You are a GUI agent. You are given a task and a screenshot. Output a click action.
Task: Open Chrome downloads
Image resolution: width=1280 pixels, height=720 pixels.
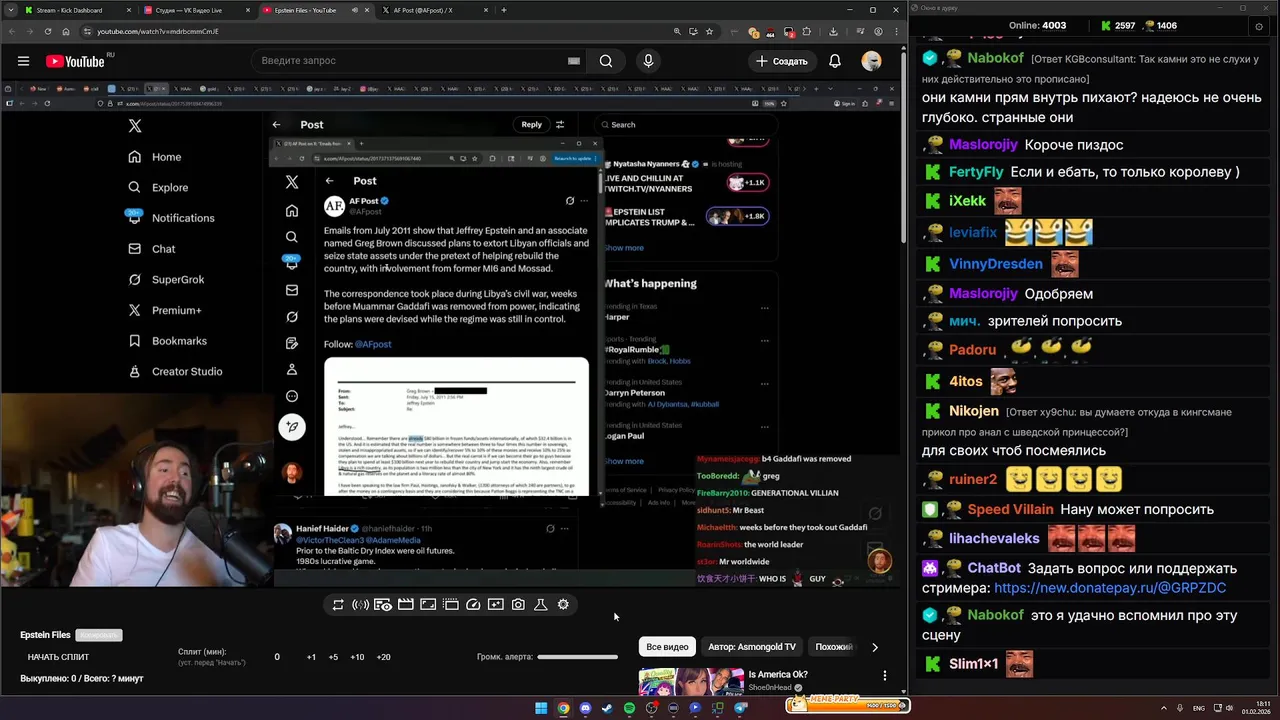coord(833,31)
